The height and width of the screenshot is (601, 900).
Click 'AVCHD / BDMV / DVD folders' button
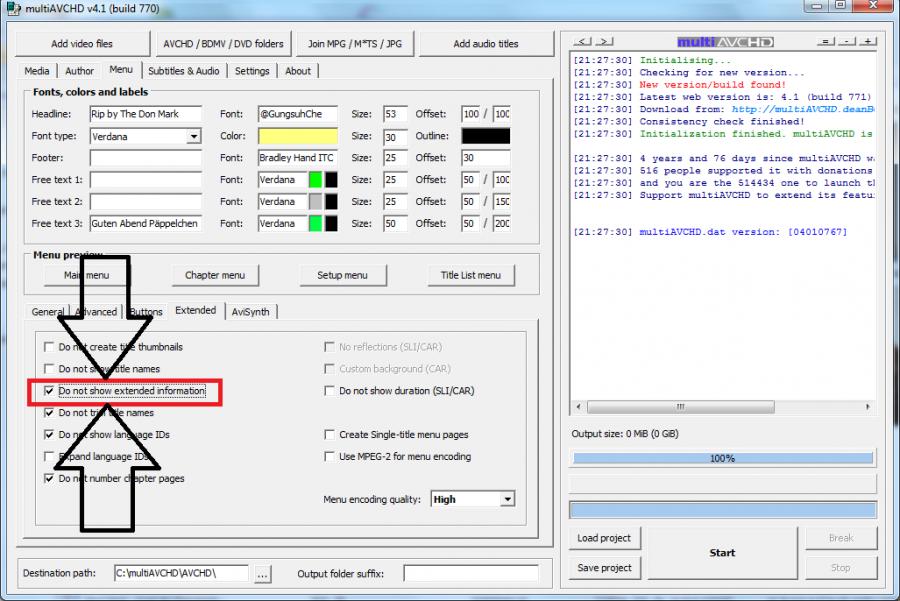click(223, 44)
